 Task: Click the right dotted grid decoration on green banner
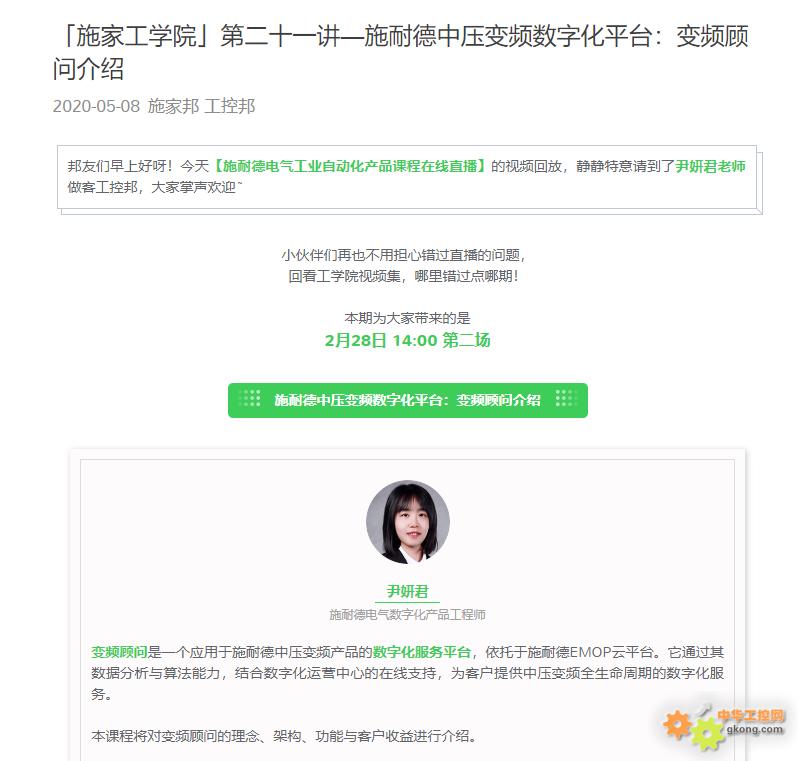[566, 399]
